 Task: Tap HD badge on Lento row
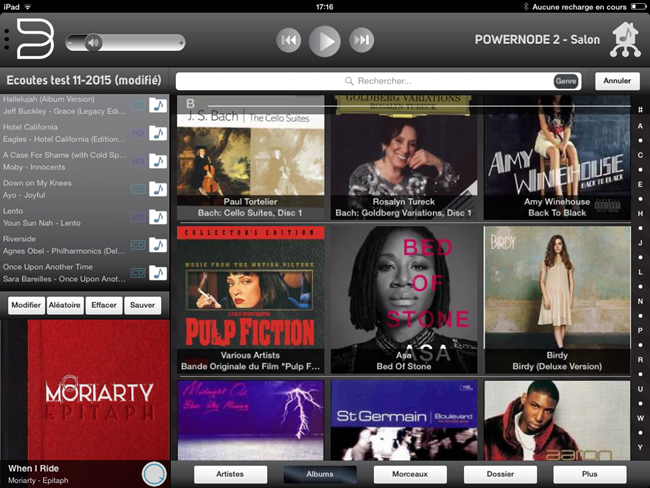[138, 217]
